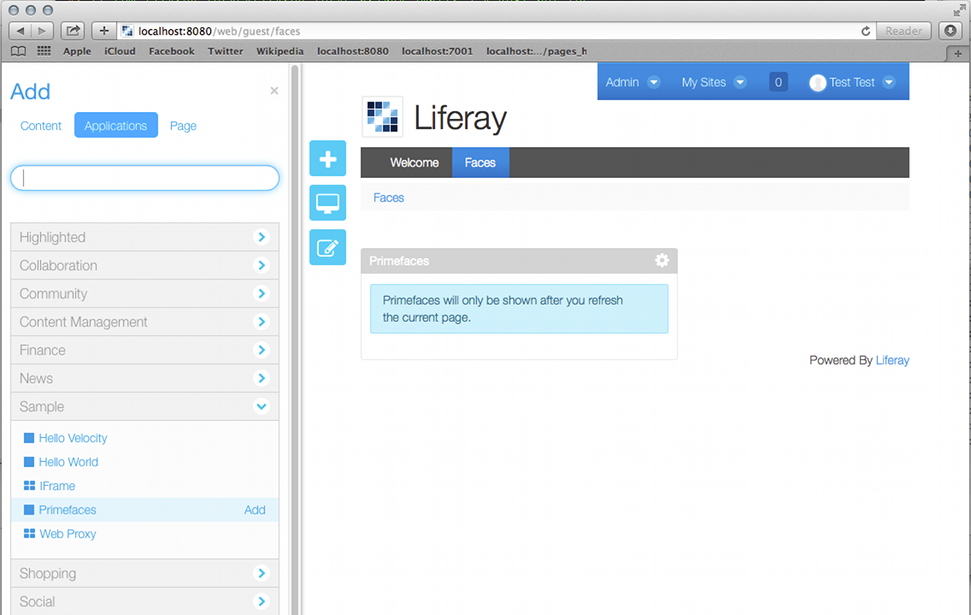Image resolution: width=971 pixels, height=615 pixels.
Task: Switch to the Content tab
Action: (41, 126)
